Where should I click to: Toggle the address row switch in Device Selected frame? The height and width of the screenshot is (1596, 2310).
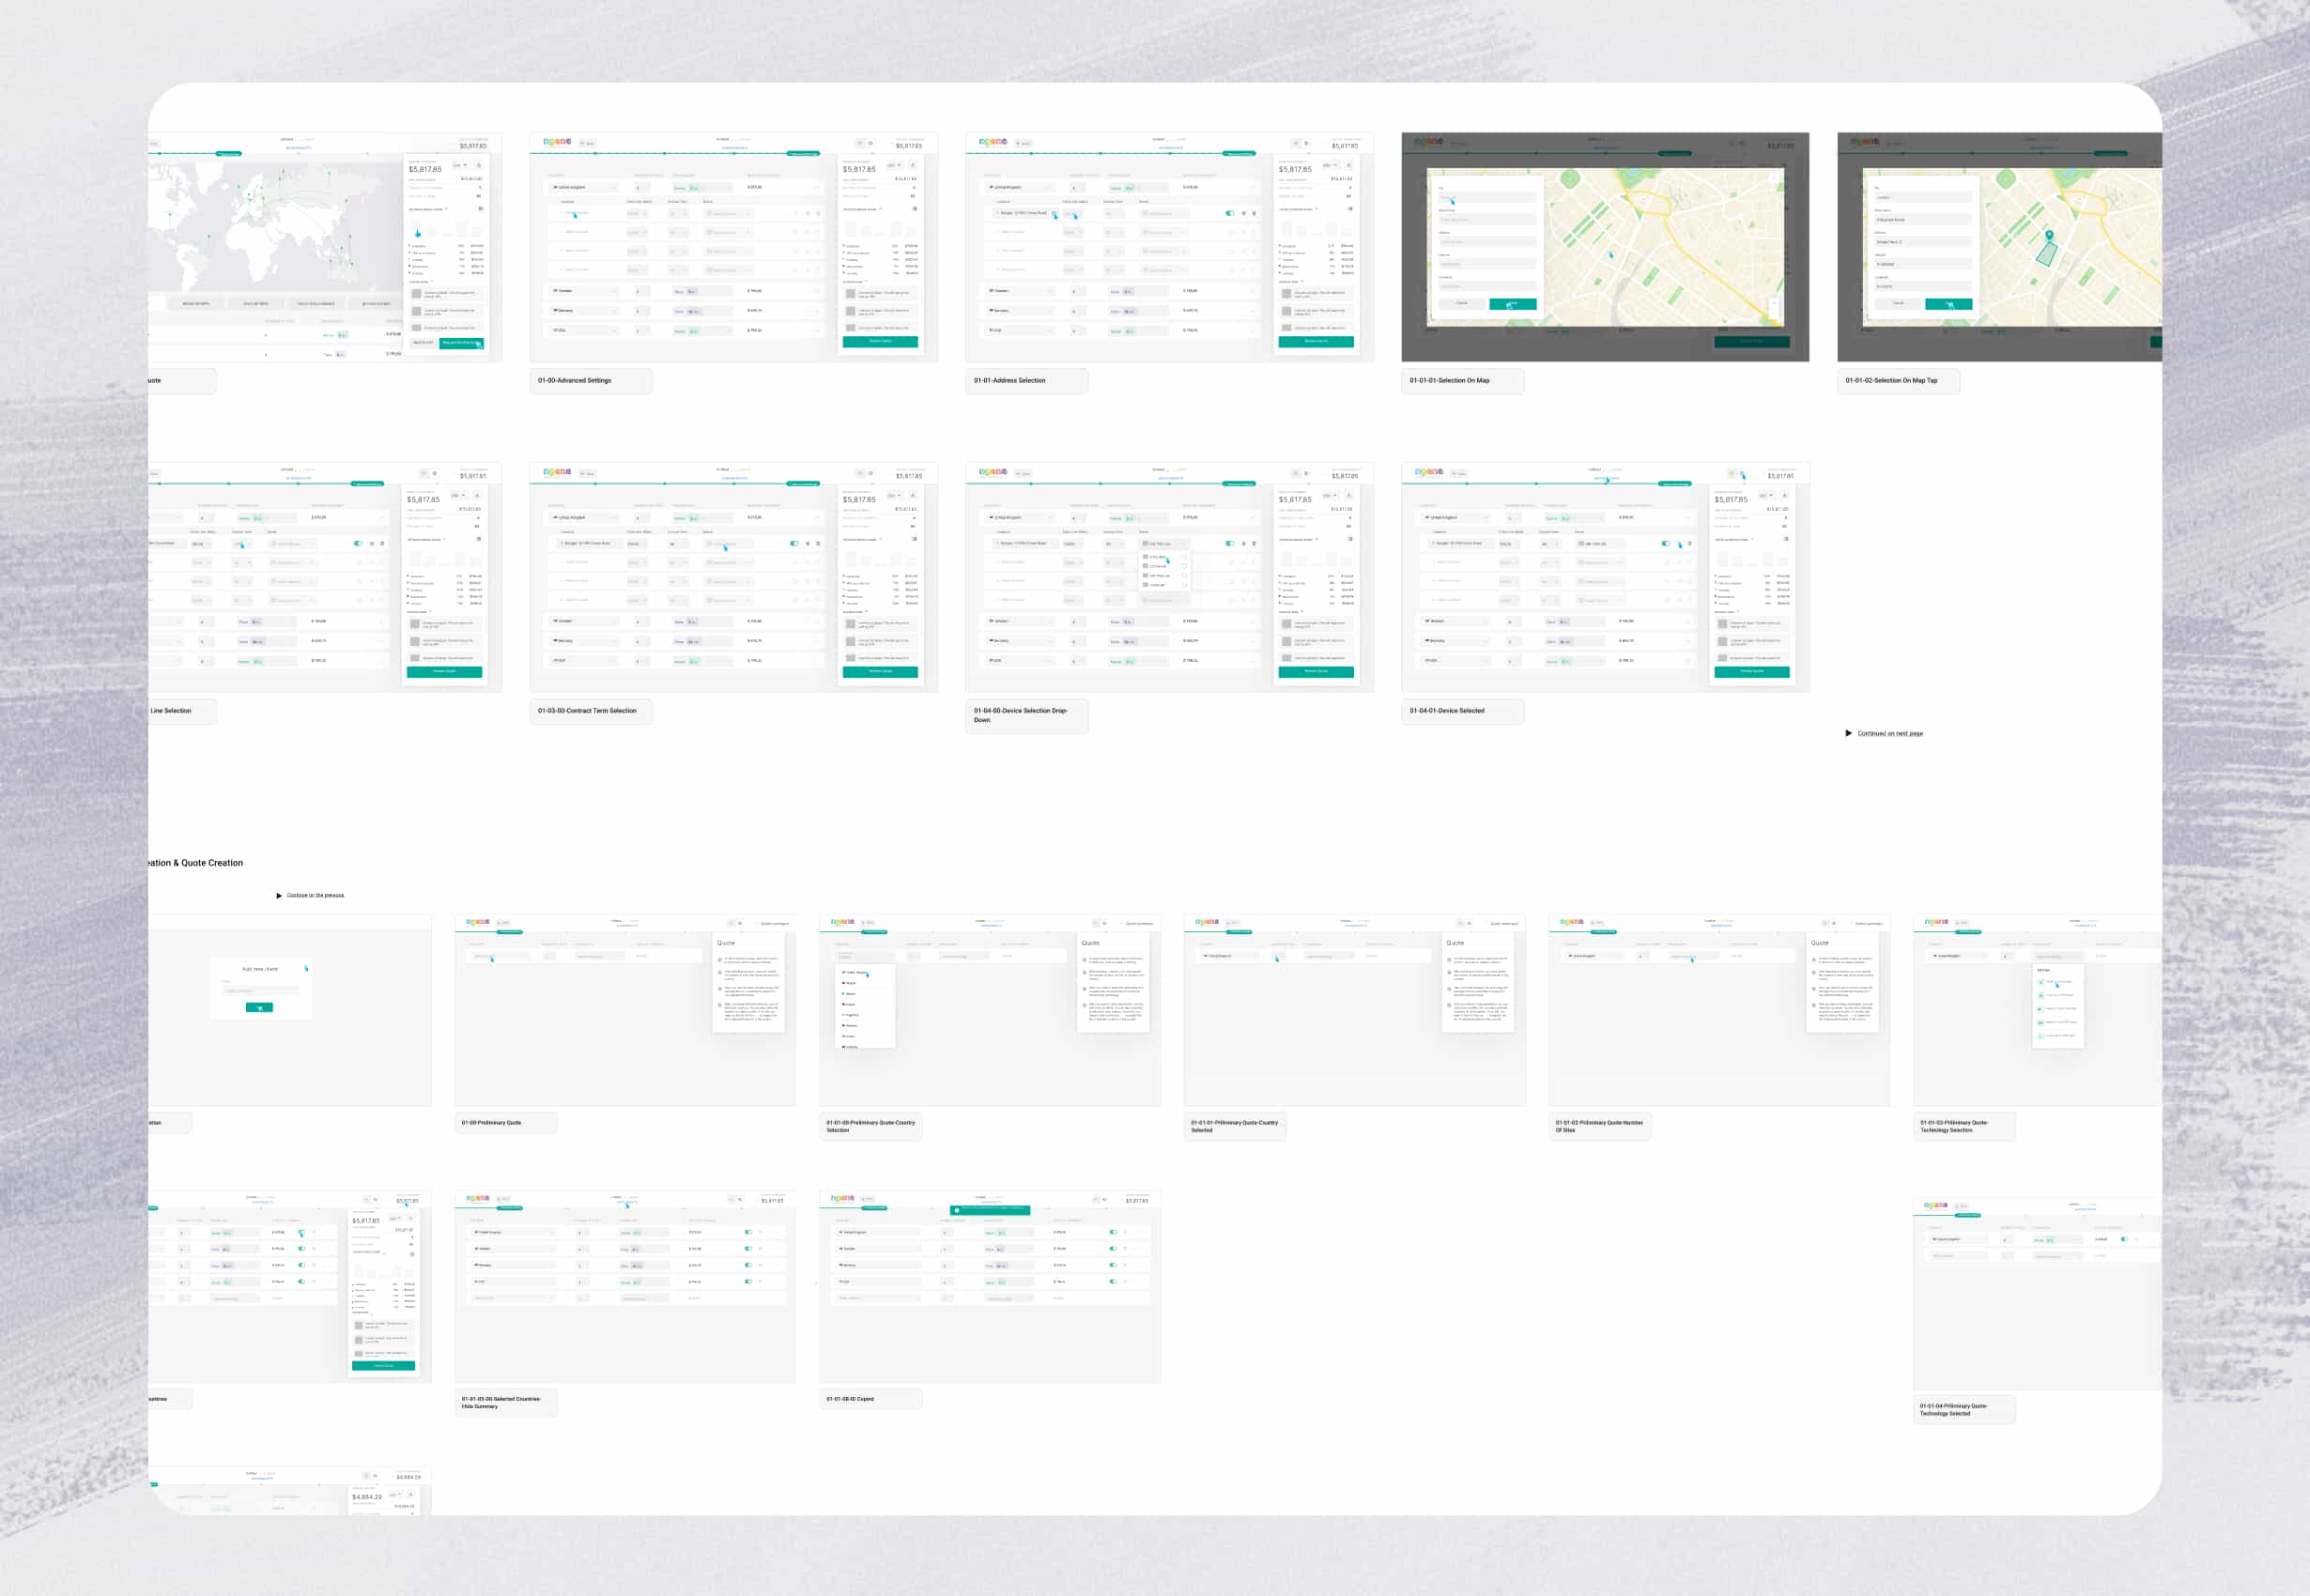click(1665, 543)
